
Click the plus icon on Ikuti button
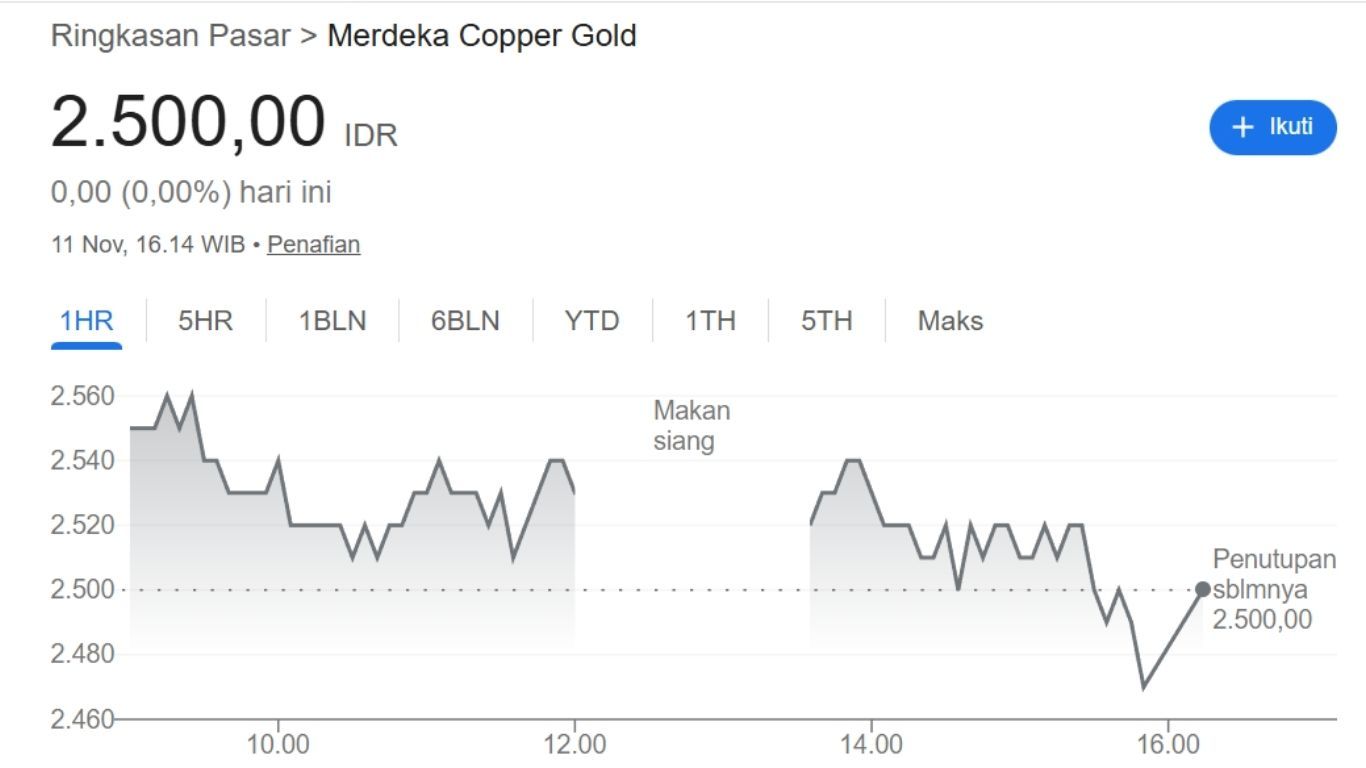pyautogui.click(x=1243, y=127)
